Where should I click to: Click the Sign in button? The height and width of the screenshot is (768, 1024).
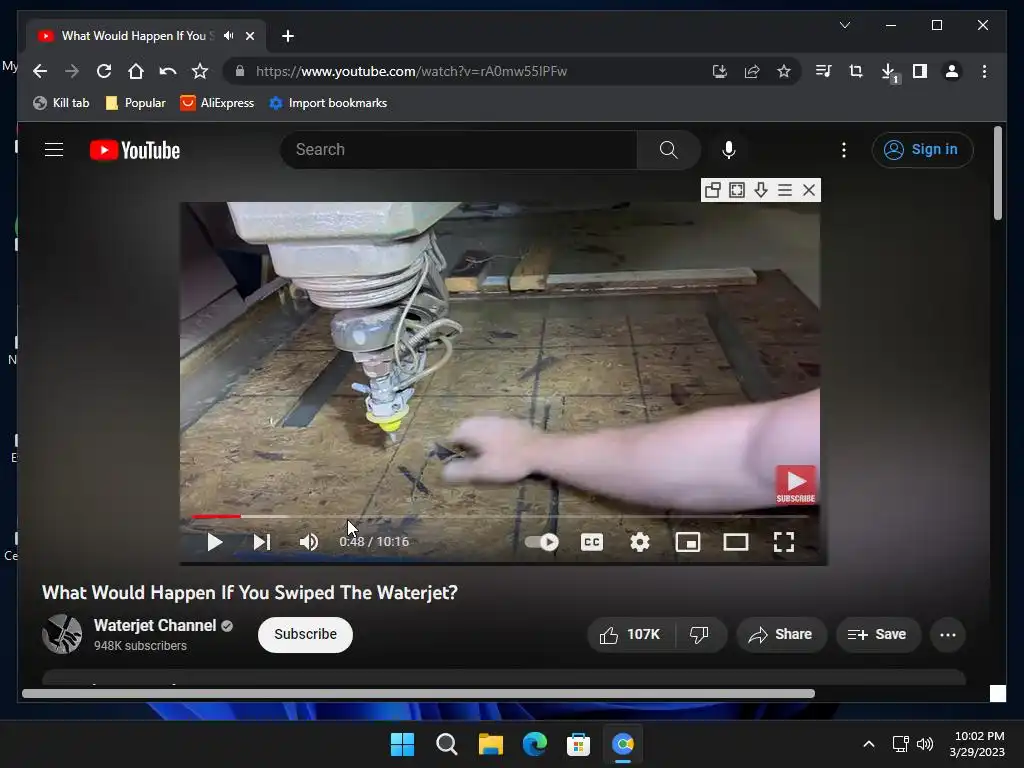click(922, 150)
